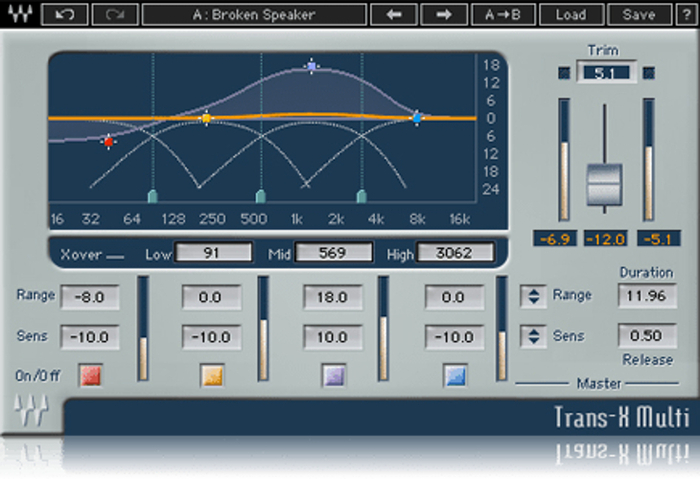Click the left clip indicator beside Trim

tap(564, 73)
